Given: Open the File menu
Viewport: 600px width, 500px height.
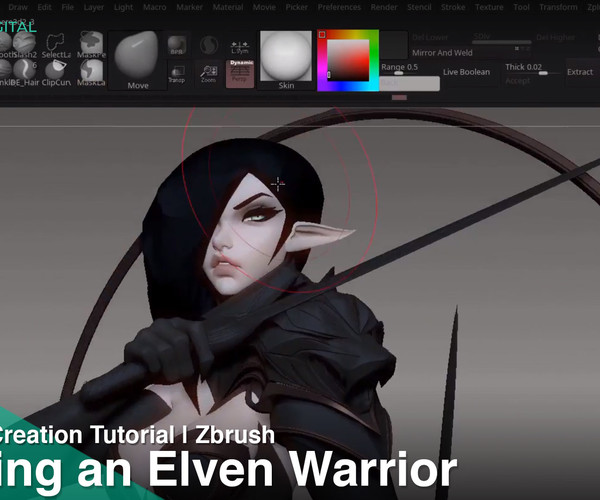Looking at the screenshot, I should pos(67,7).
